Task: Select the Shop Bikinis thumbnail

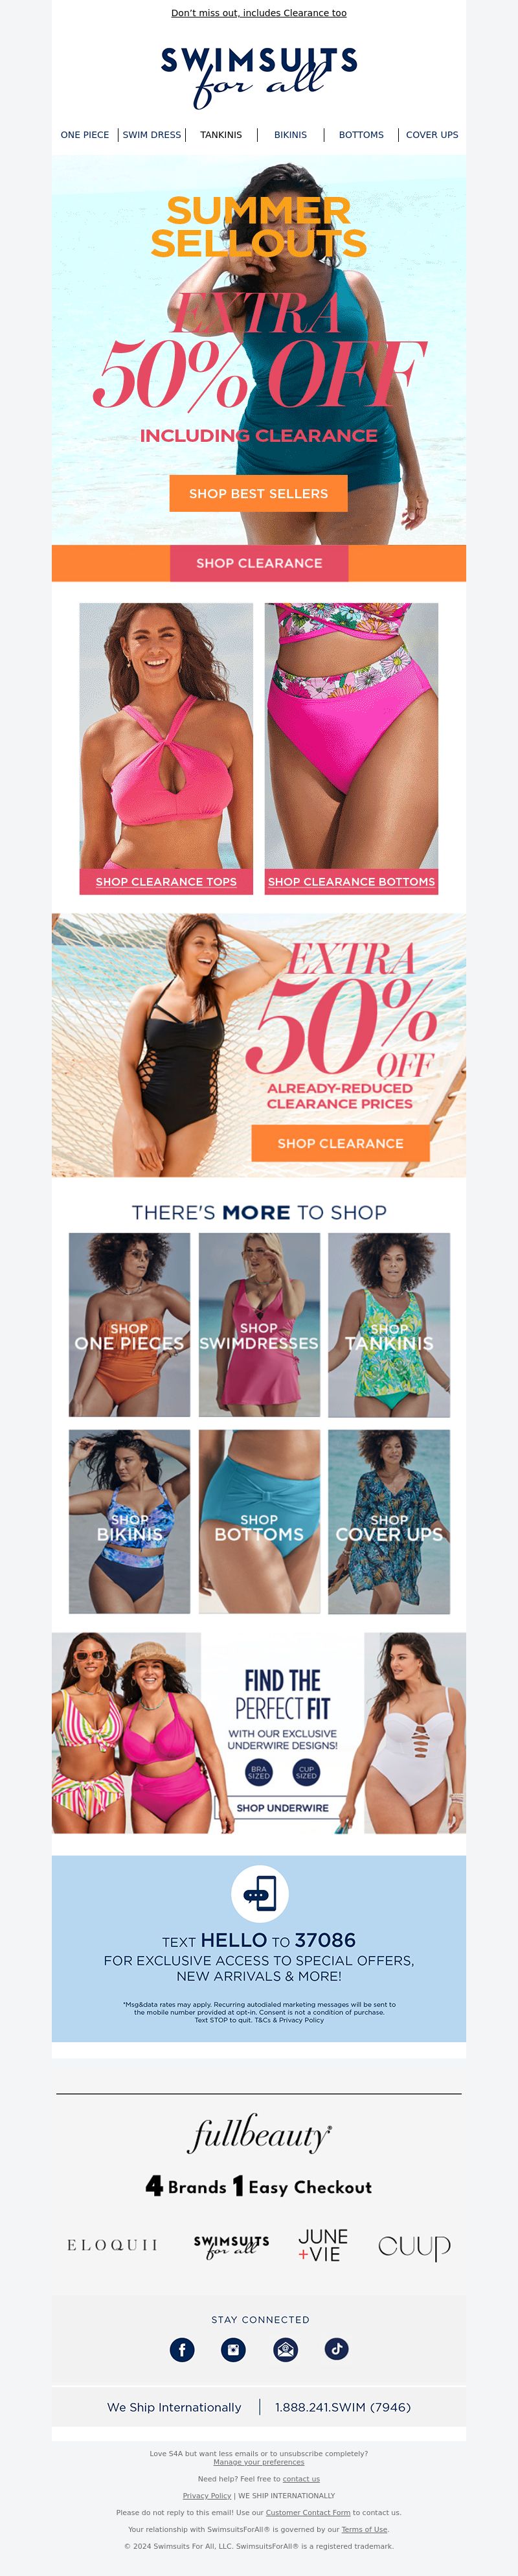Action: pyautogui.click(x=129, y=1521)
